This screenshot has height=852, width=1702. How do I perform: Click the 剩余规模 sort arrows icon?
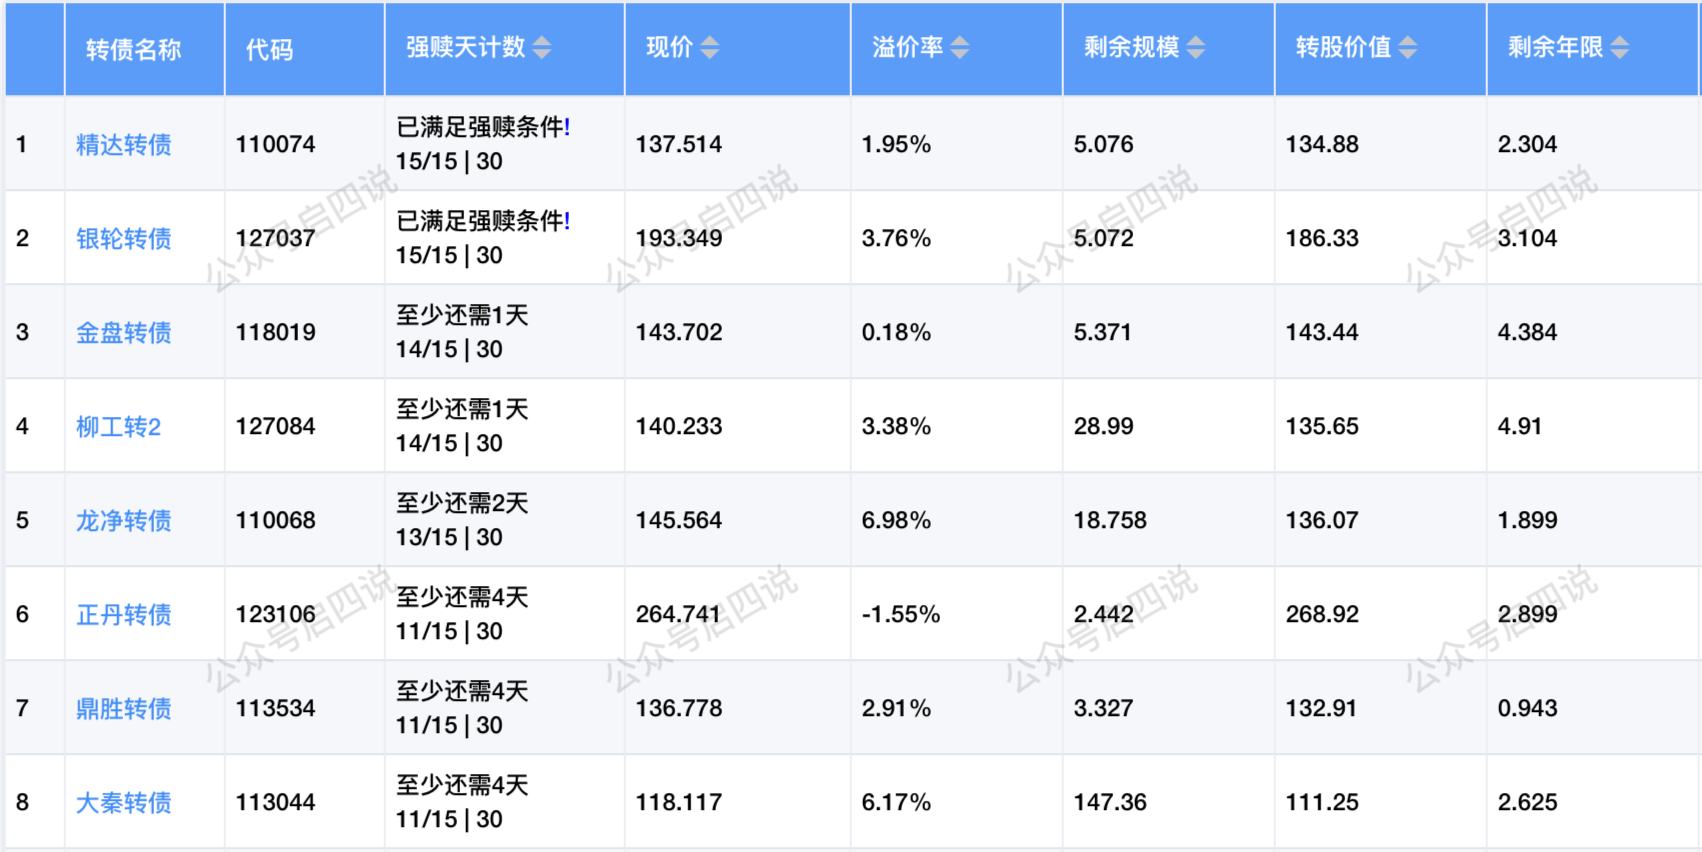point(1196,47)
